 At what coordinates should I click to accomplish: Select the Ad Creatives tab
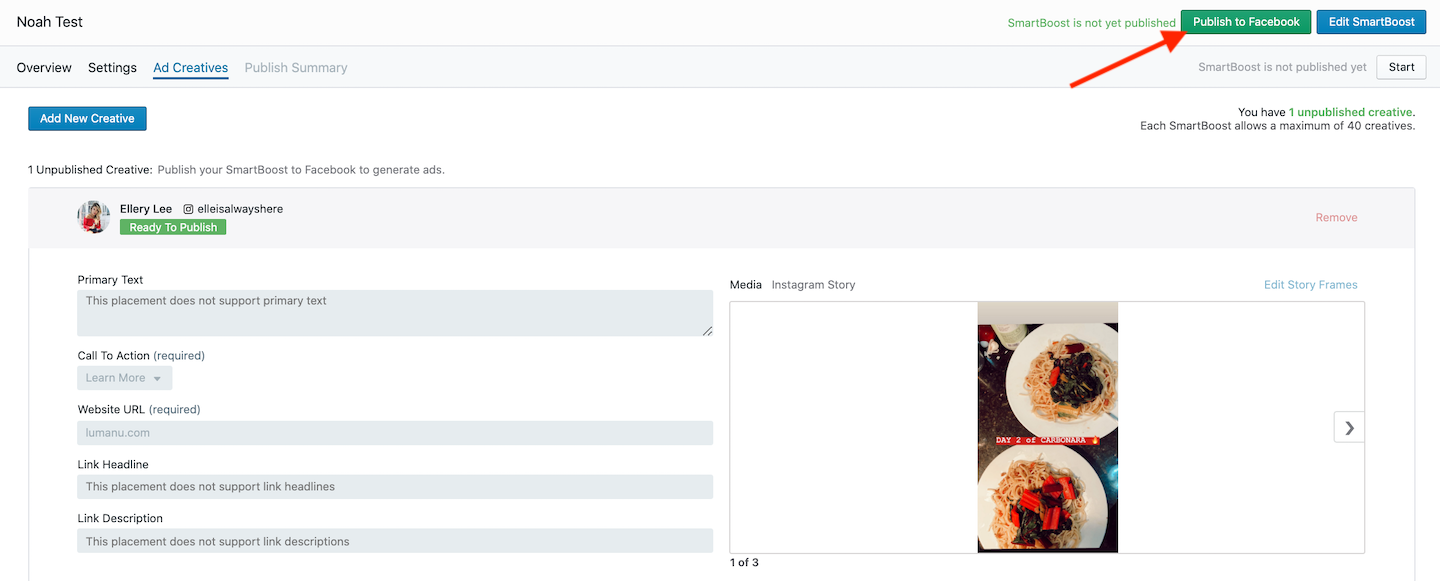tap(191, 68)
